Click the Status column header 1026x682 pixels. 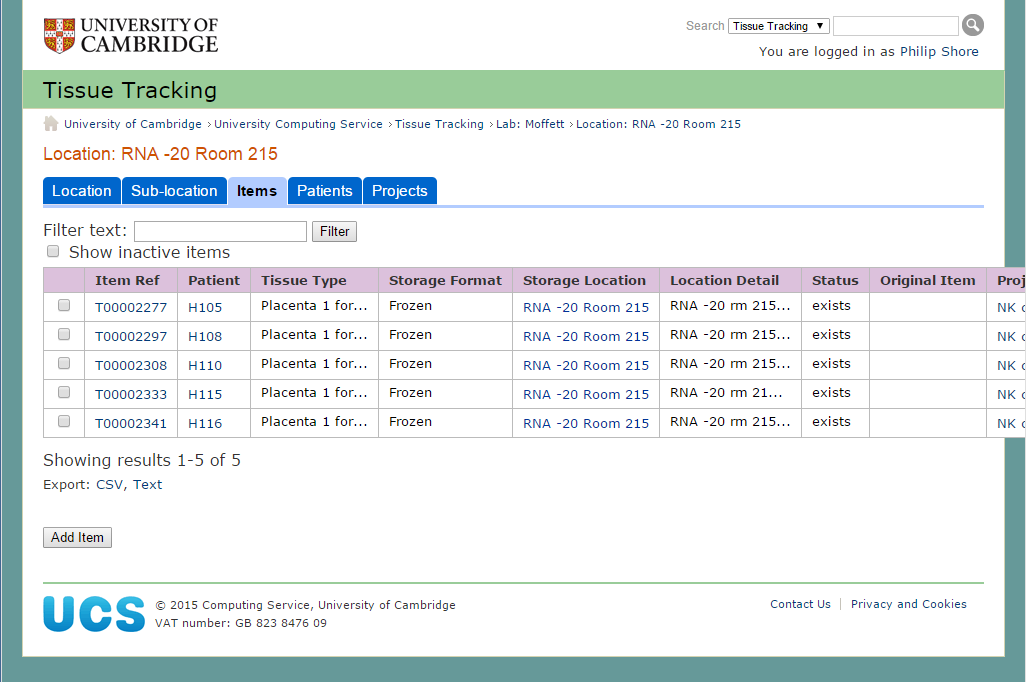[835, 281]
